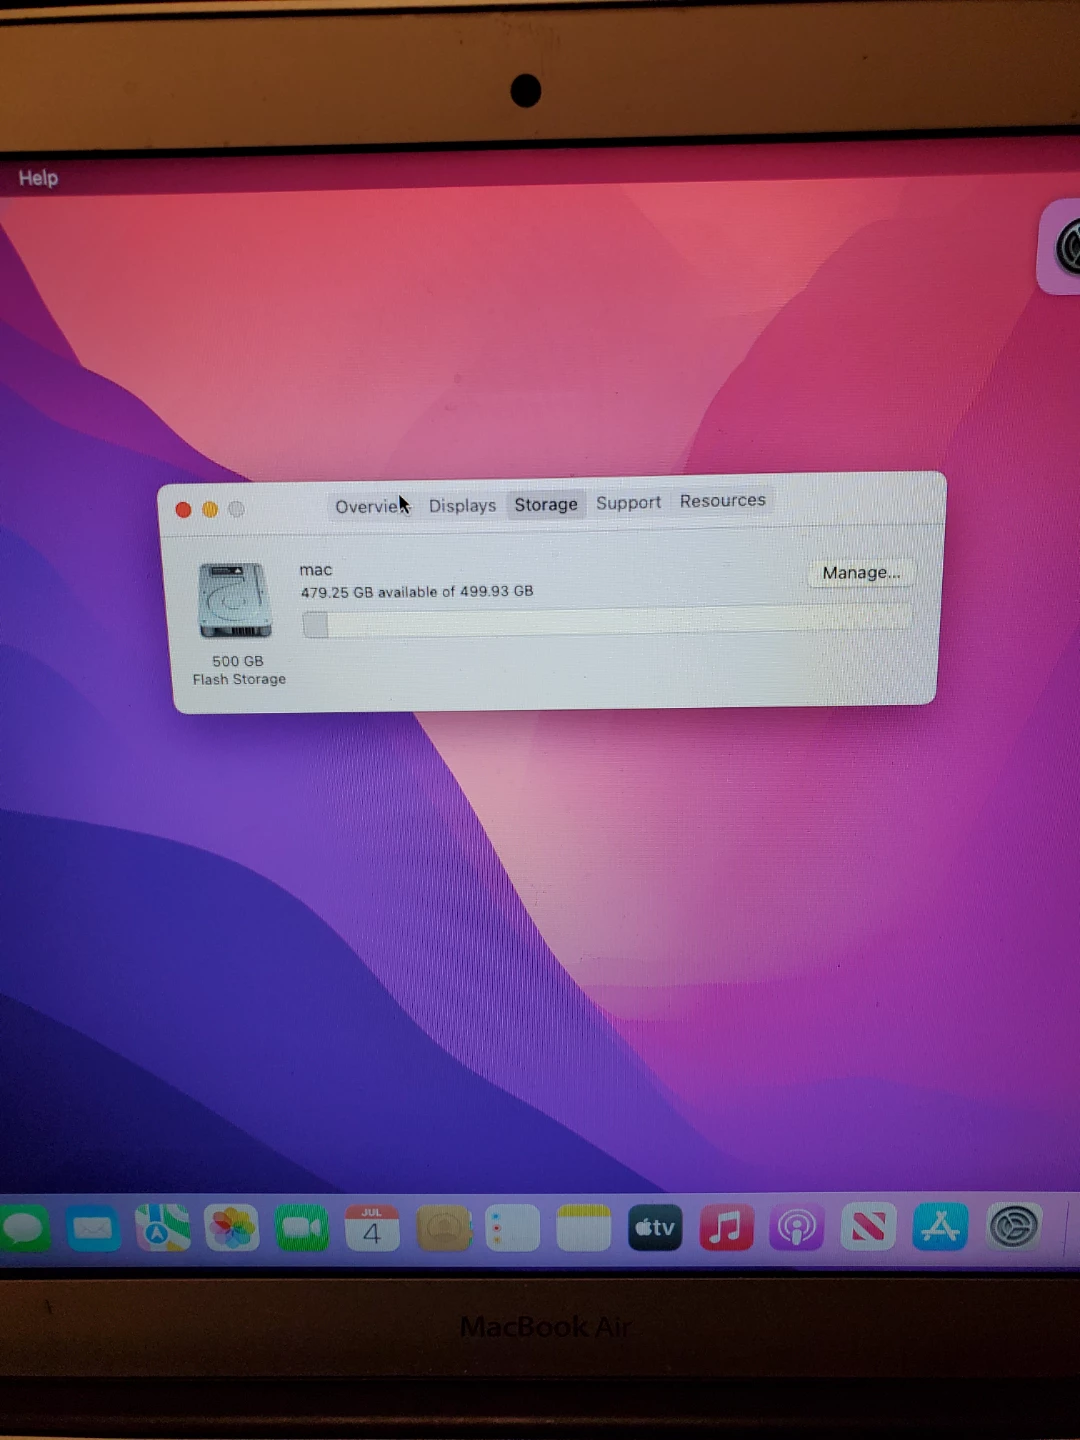
Task: Open Photos from the Dock
Action: point(232,1228)
